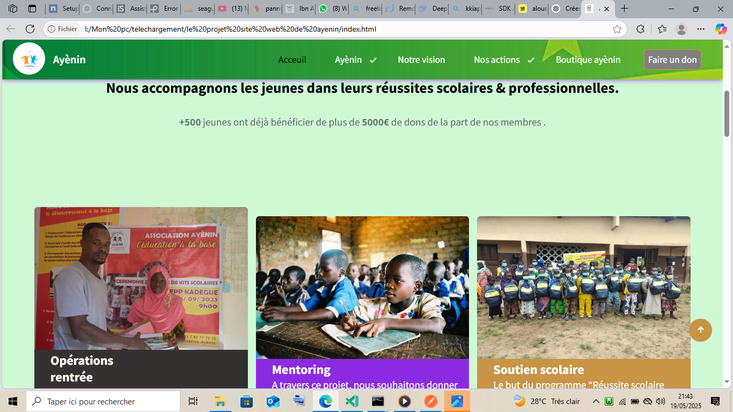Switch to the Créer browser tab
Screen dimensions: 733x412
point(566,8)
